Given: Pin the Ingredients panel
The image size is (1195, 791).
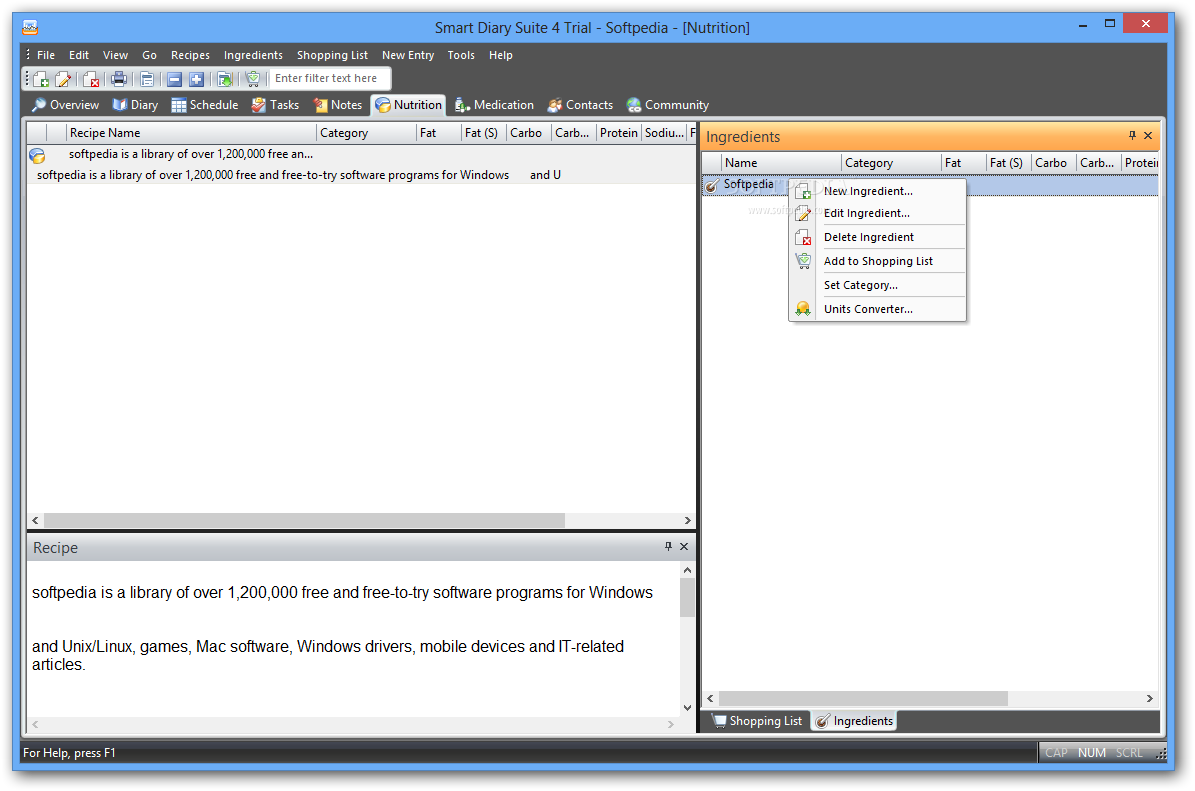Looking at the screenshot, I should (1132, 136).
